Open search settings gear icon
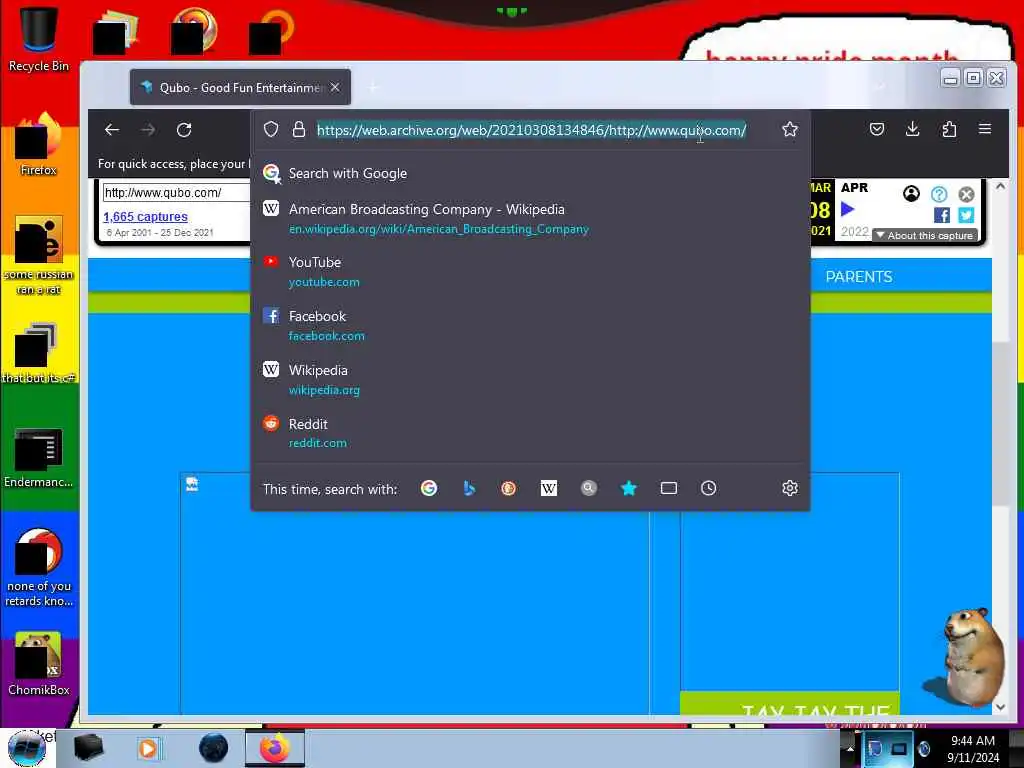The width and height of the screenshot is (1024, 768). click(790, 488)
